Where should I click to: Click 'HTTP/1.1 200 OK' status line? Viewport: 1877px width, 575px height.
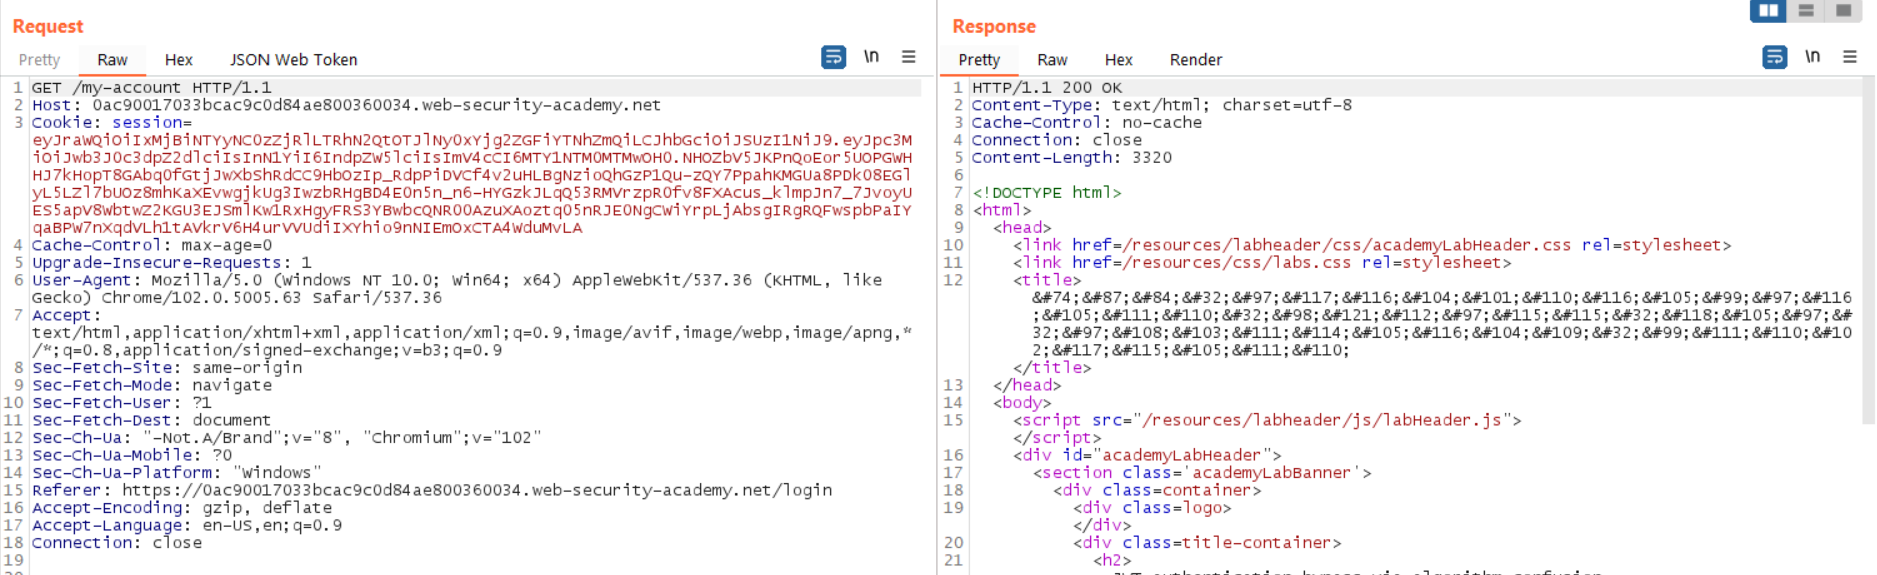[1047, 88]
